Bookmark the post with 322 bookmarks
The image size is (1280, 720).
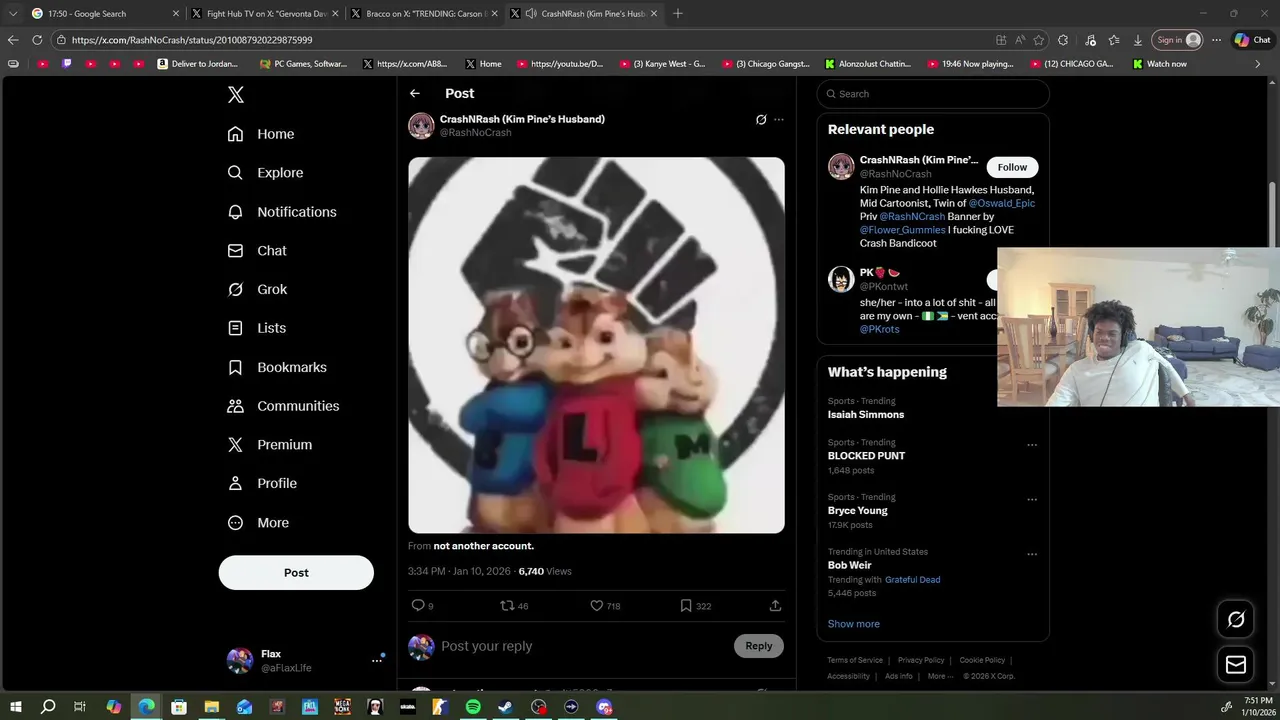coord(695,605)
